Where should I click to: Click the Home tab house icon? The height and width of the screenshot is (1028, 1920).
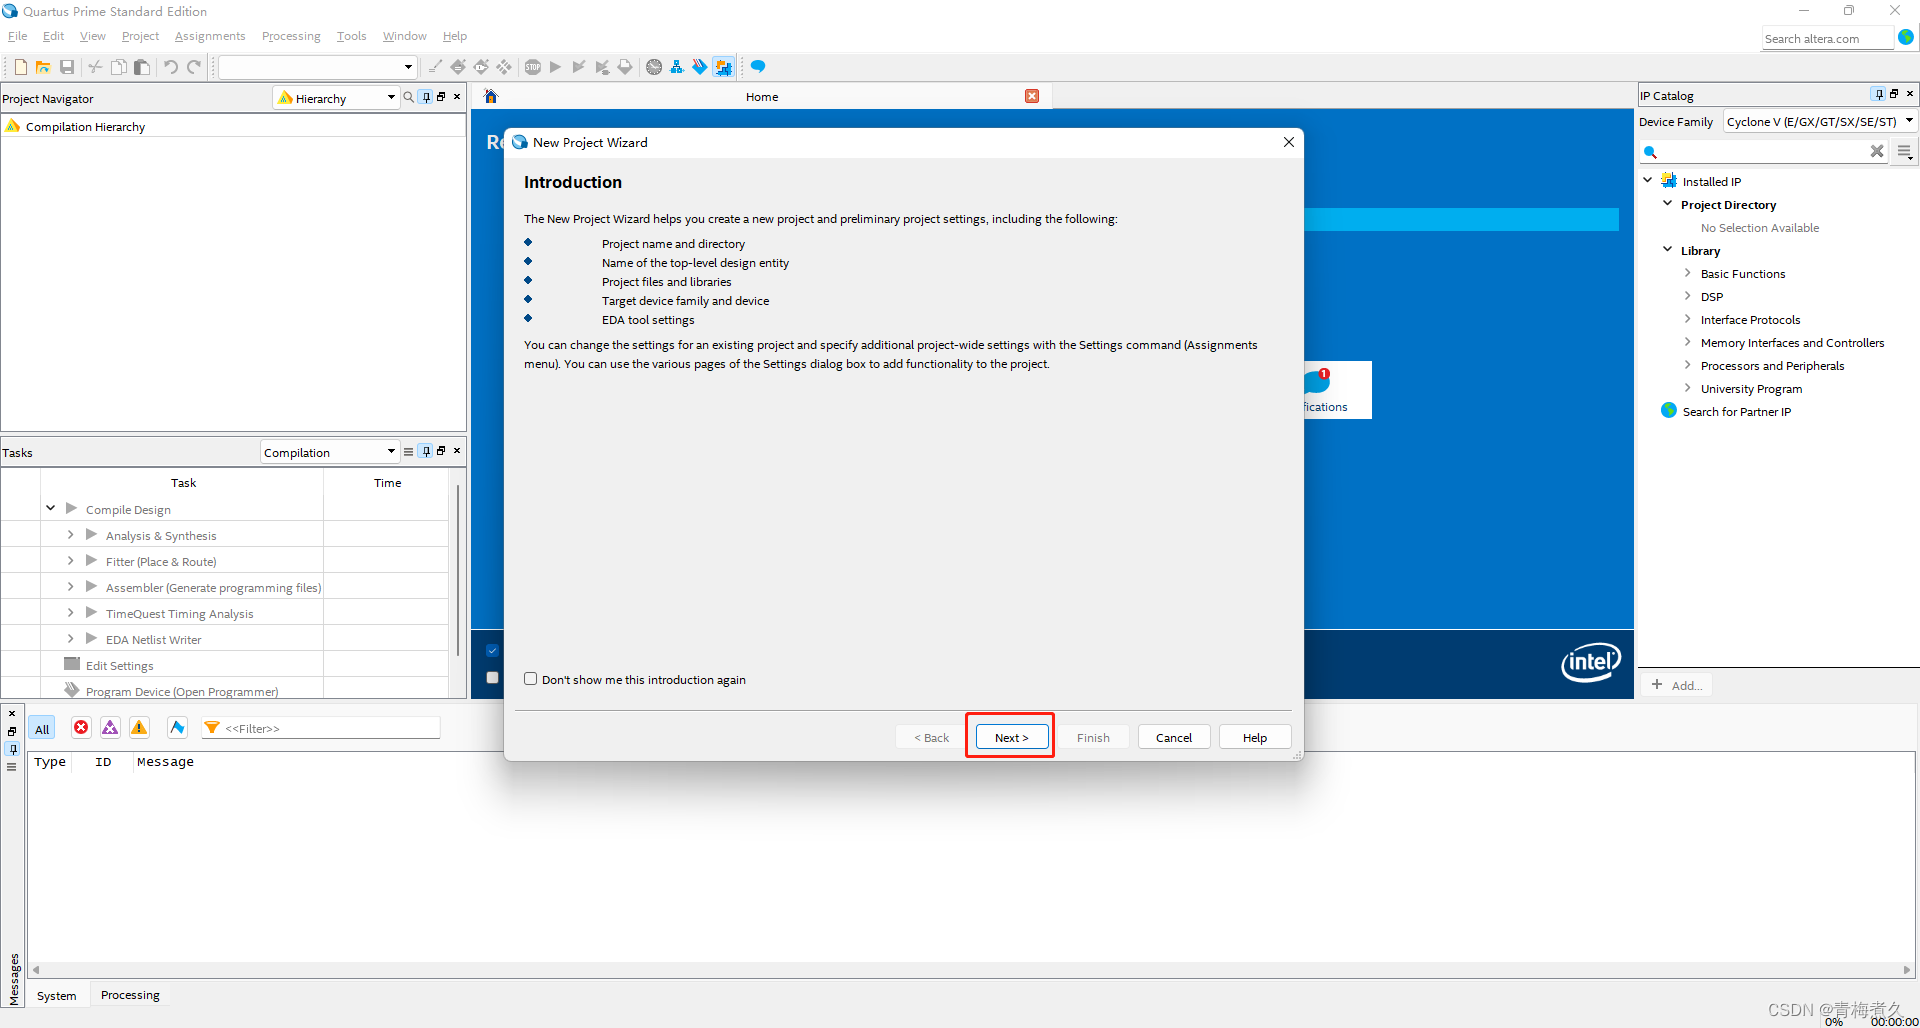[491, 96]
